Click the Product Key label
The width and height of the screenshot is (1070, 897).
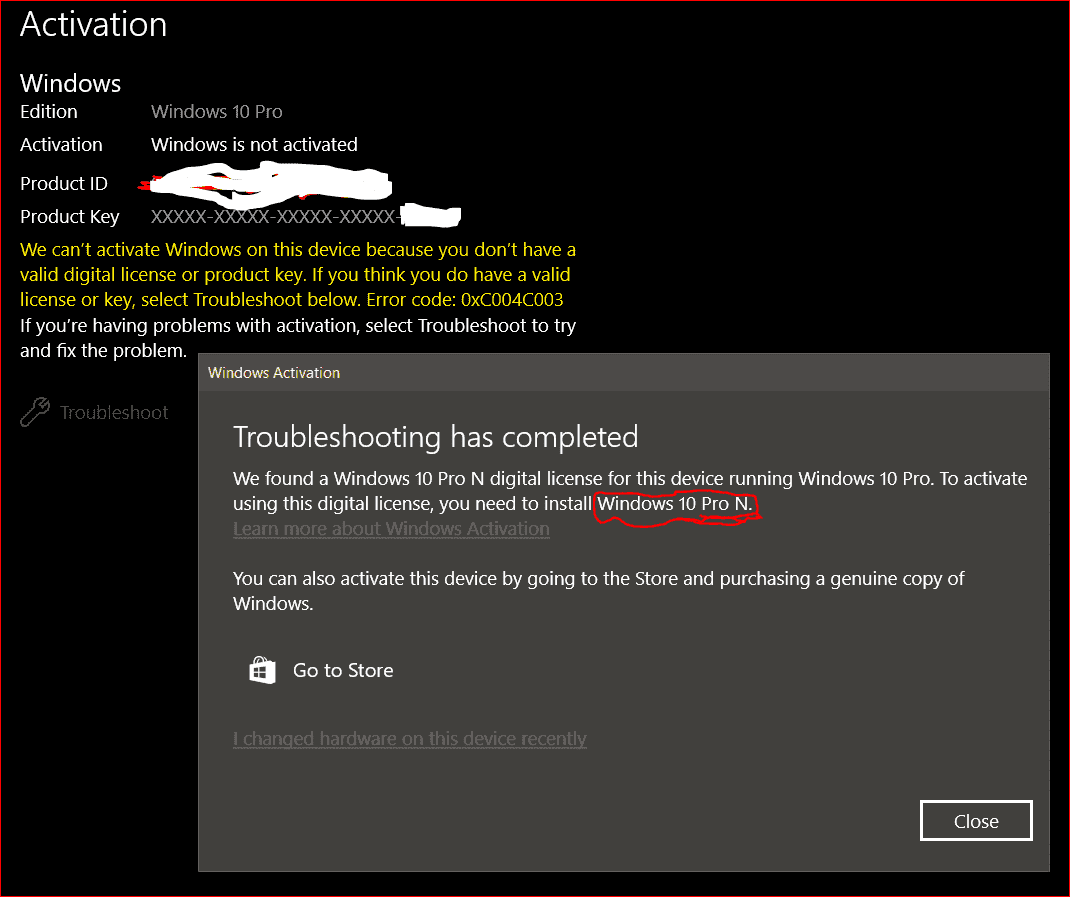(x=70, y=216)
